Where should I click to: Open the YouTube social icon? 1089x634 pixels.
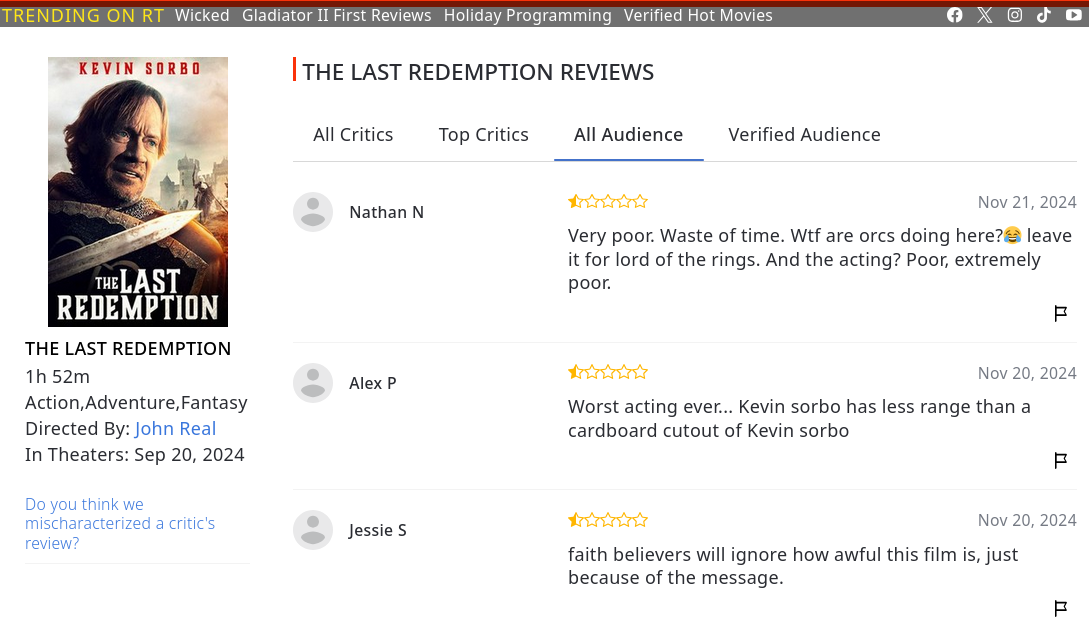point(1074,15)
